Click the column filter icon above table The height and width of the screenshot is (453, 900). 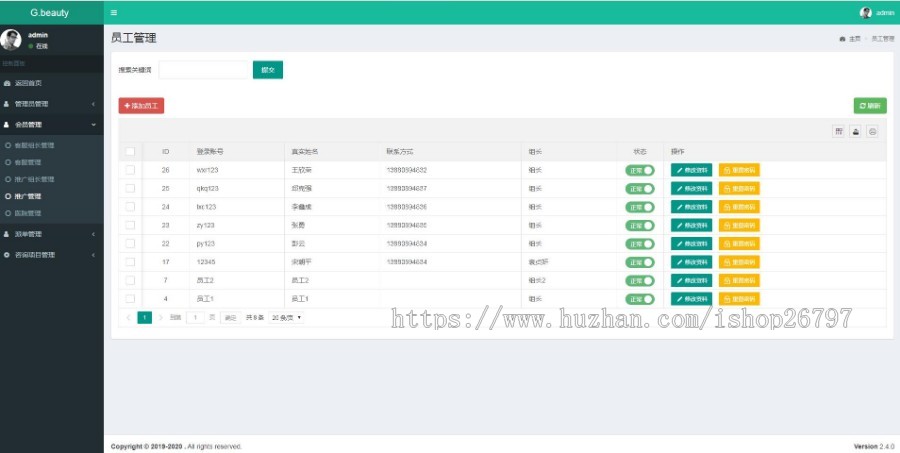[839, 131]
